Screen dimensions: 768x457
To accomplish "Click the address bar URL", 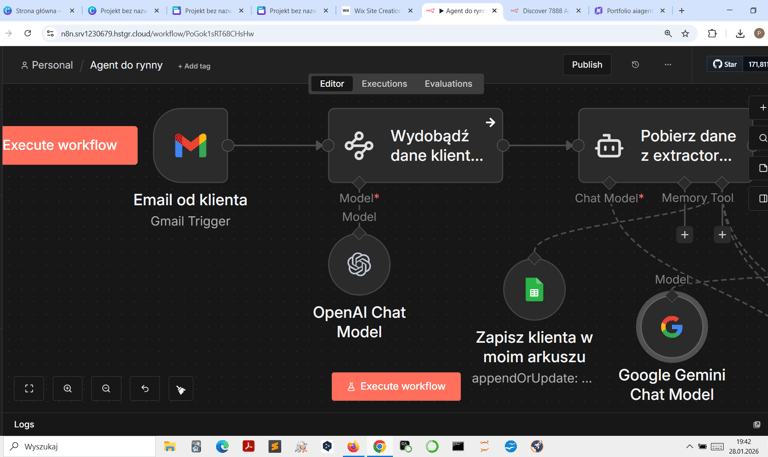I will [x=157, y=34].
